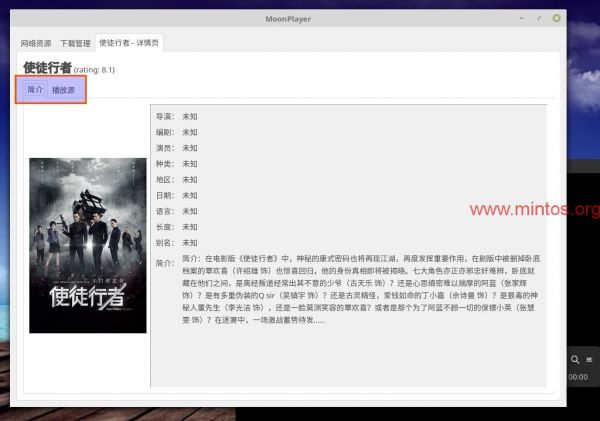The height and width of the screenshot is (421, 600).
Task: Click the 00:00 playback time display
Action: 578,377
